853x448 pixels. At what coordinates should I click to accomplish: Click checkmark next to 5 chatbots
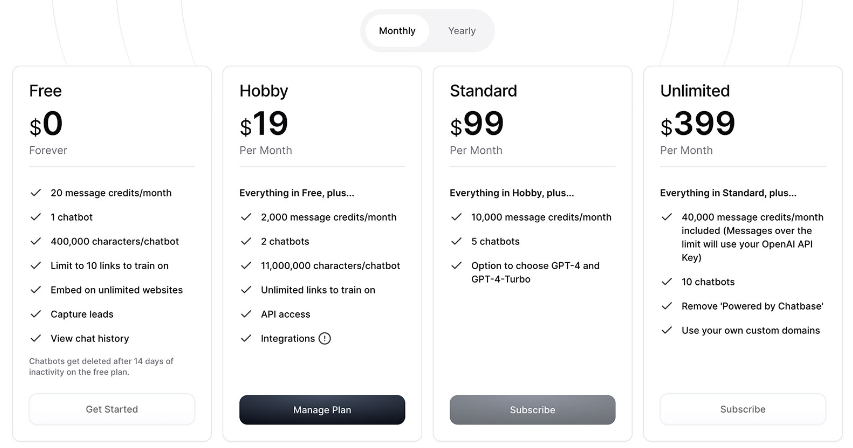coord(456,241)
